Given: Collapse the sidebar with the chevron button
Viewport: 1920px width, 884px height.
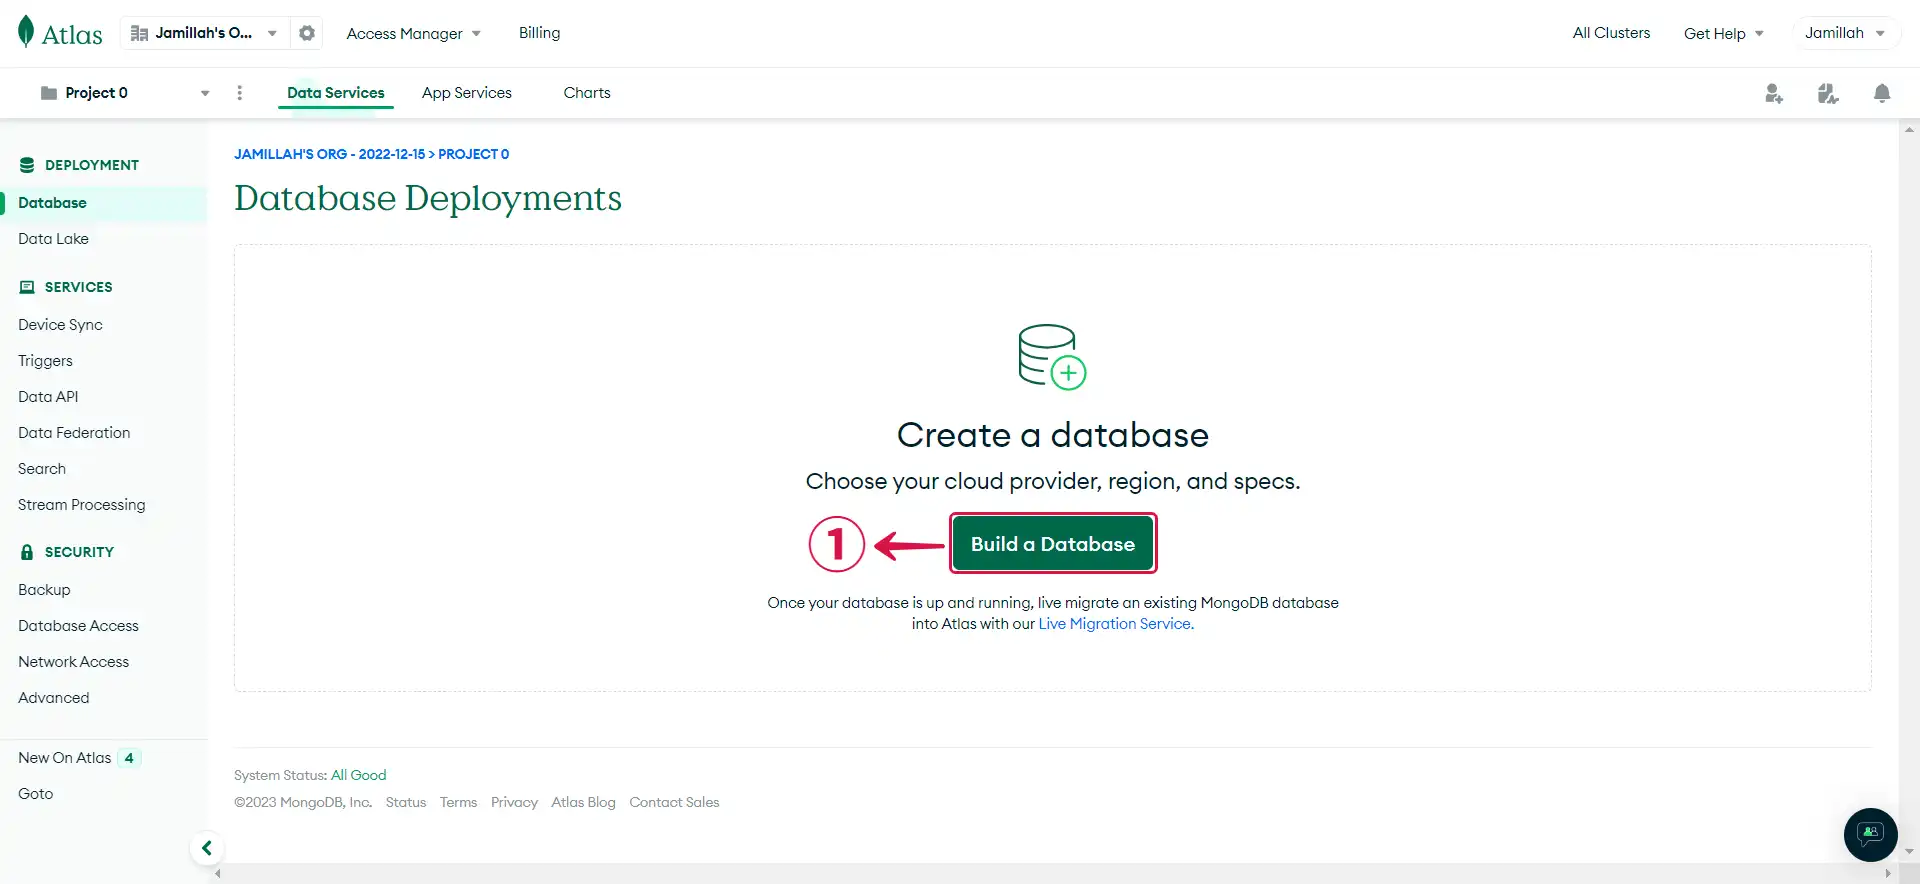Looking at the screenshot, I should pos(207,848).
